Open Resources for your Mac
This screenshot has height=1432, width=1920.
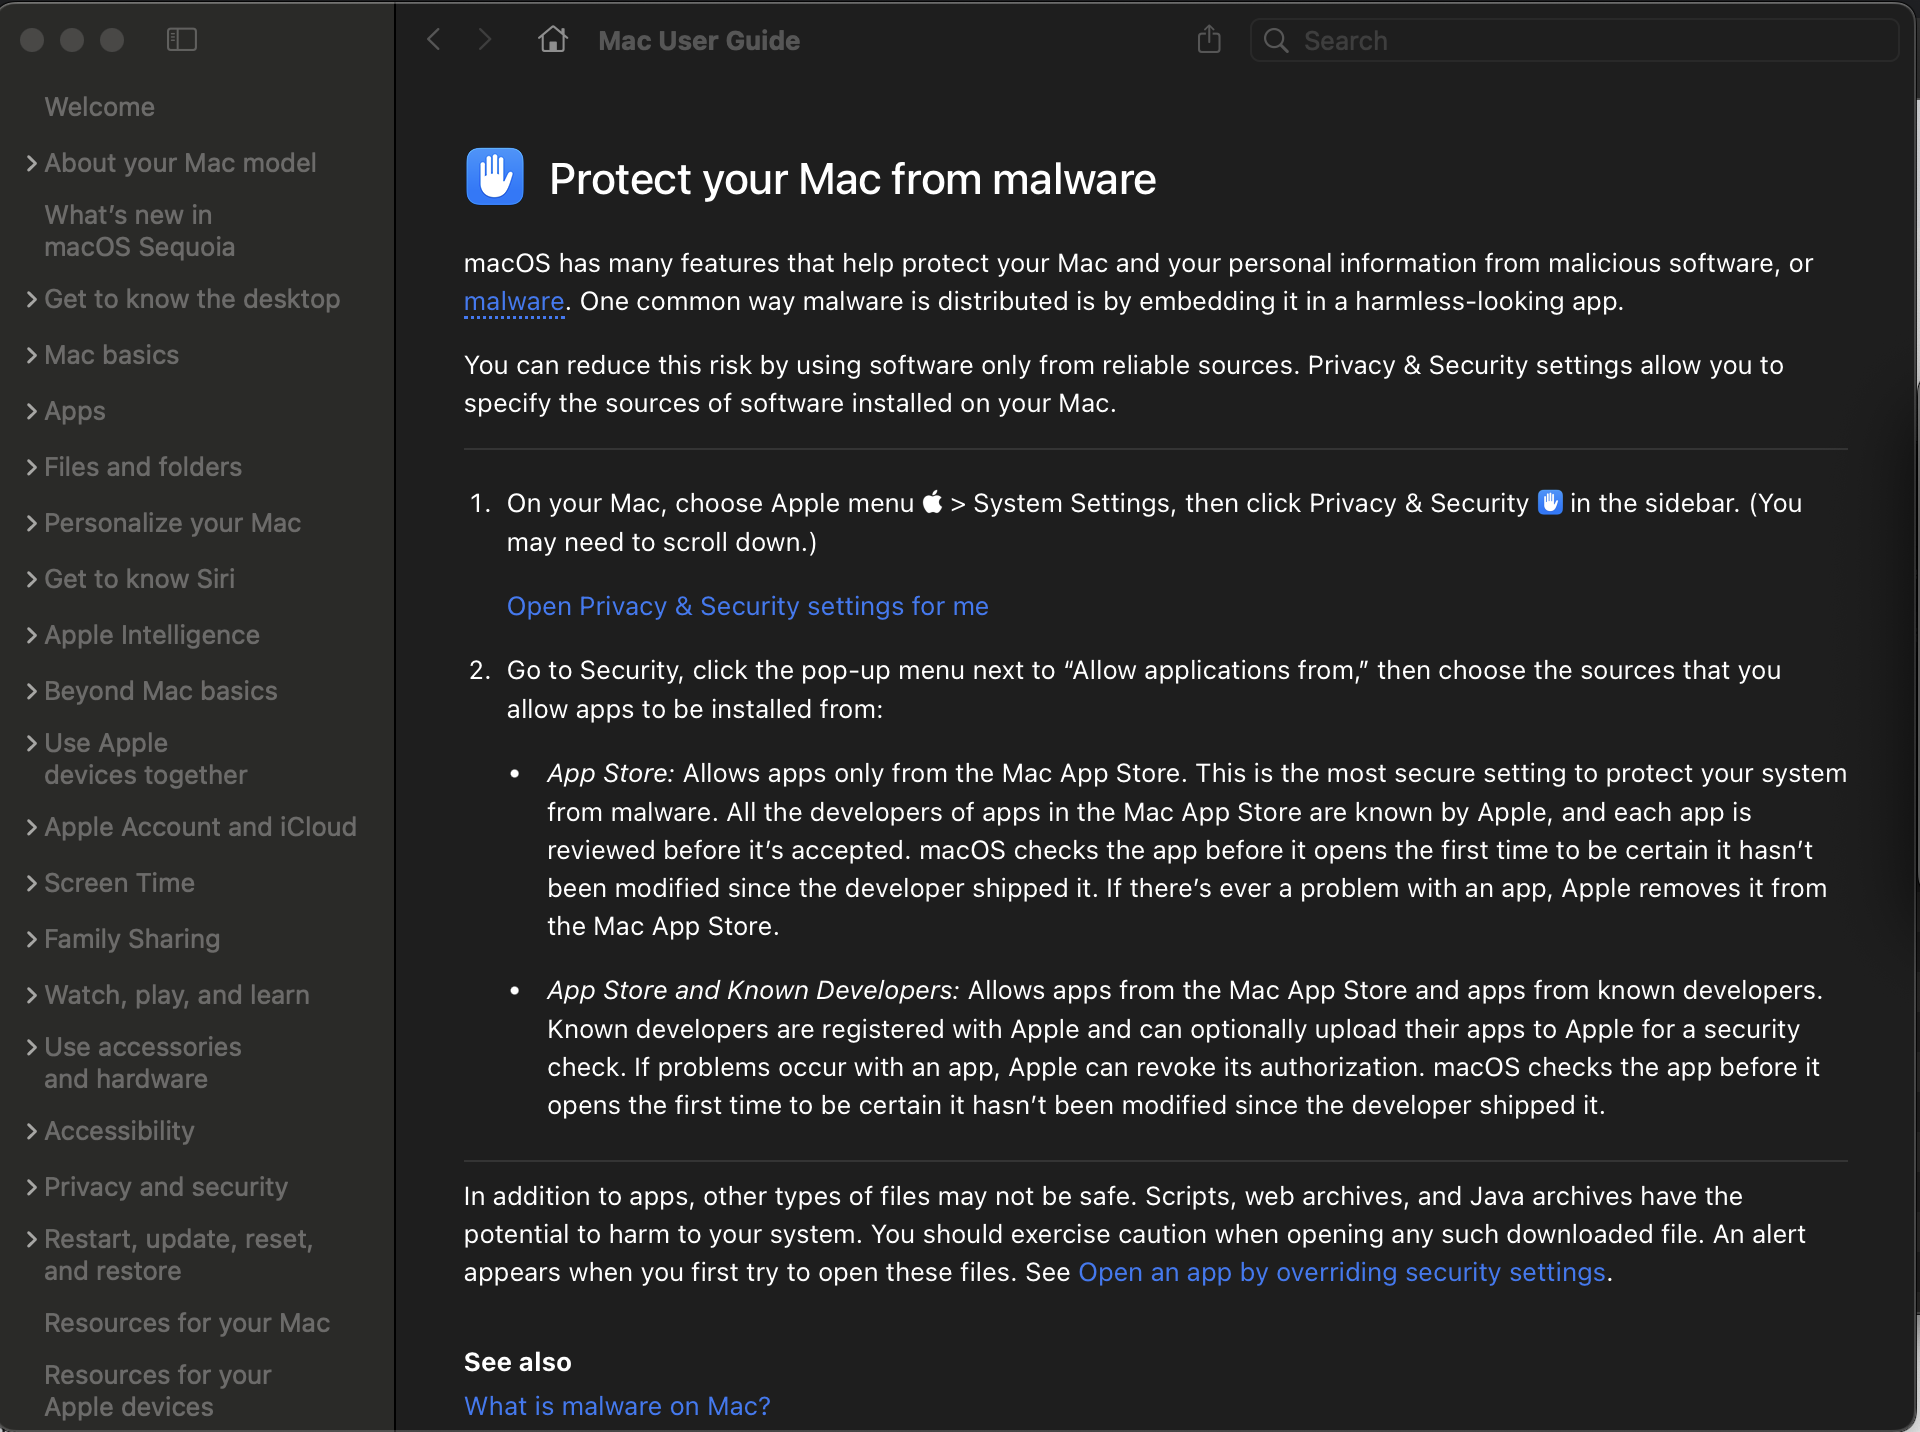point(187,1323)
